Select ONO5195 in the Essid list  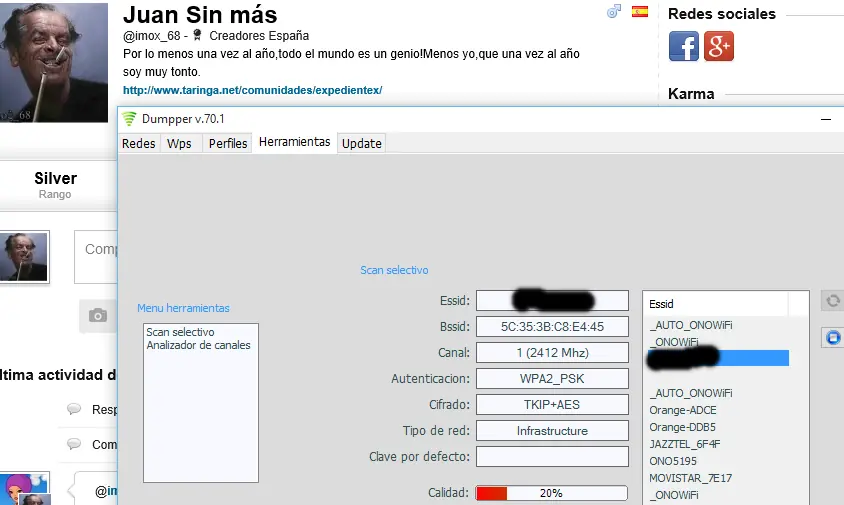[x=672, y=461]
